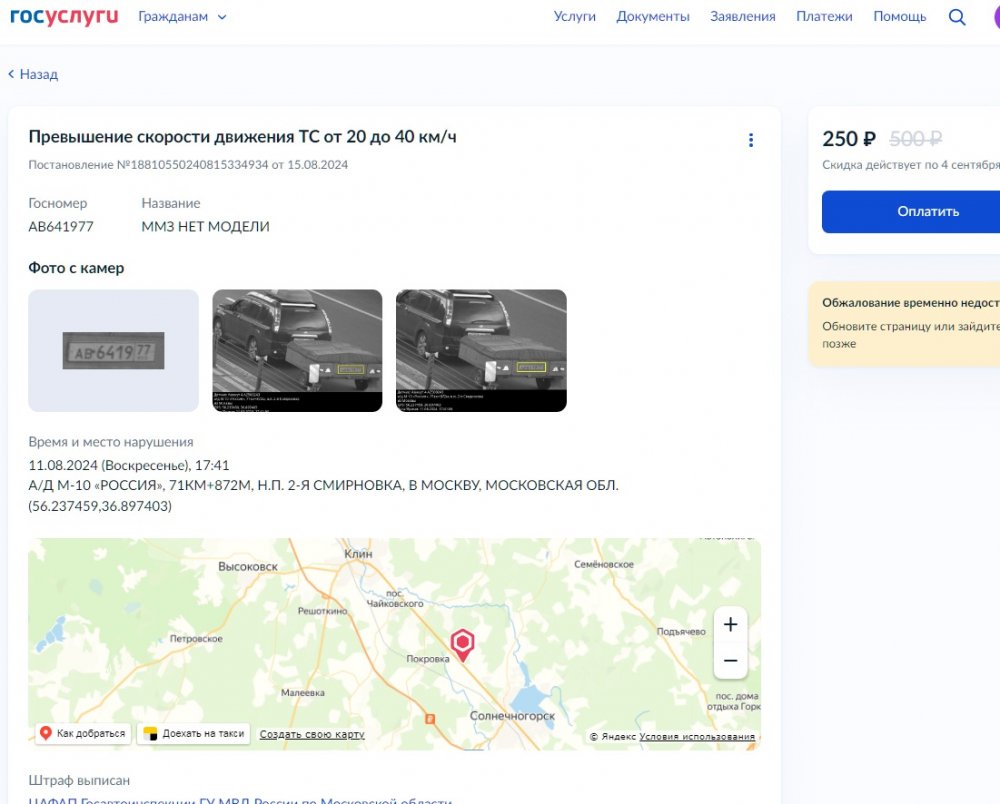Open the license plate photo thumbnail
This screenshot has width=1000, height=804.
coord(113,351)
